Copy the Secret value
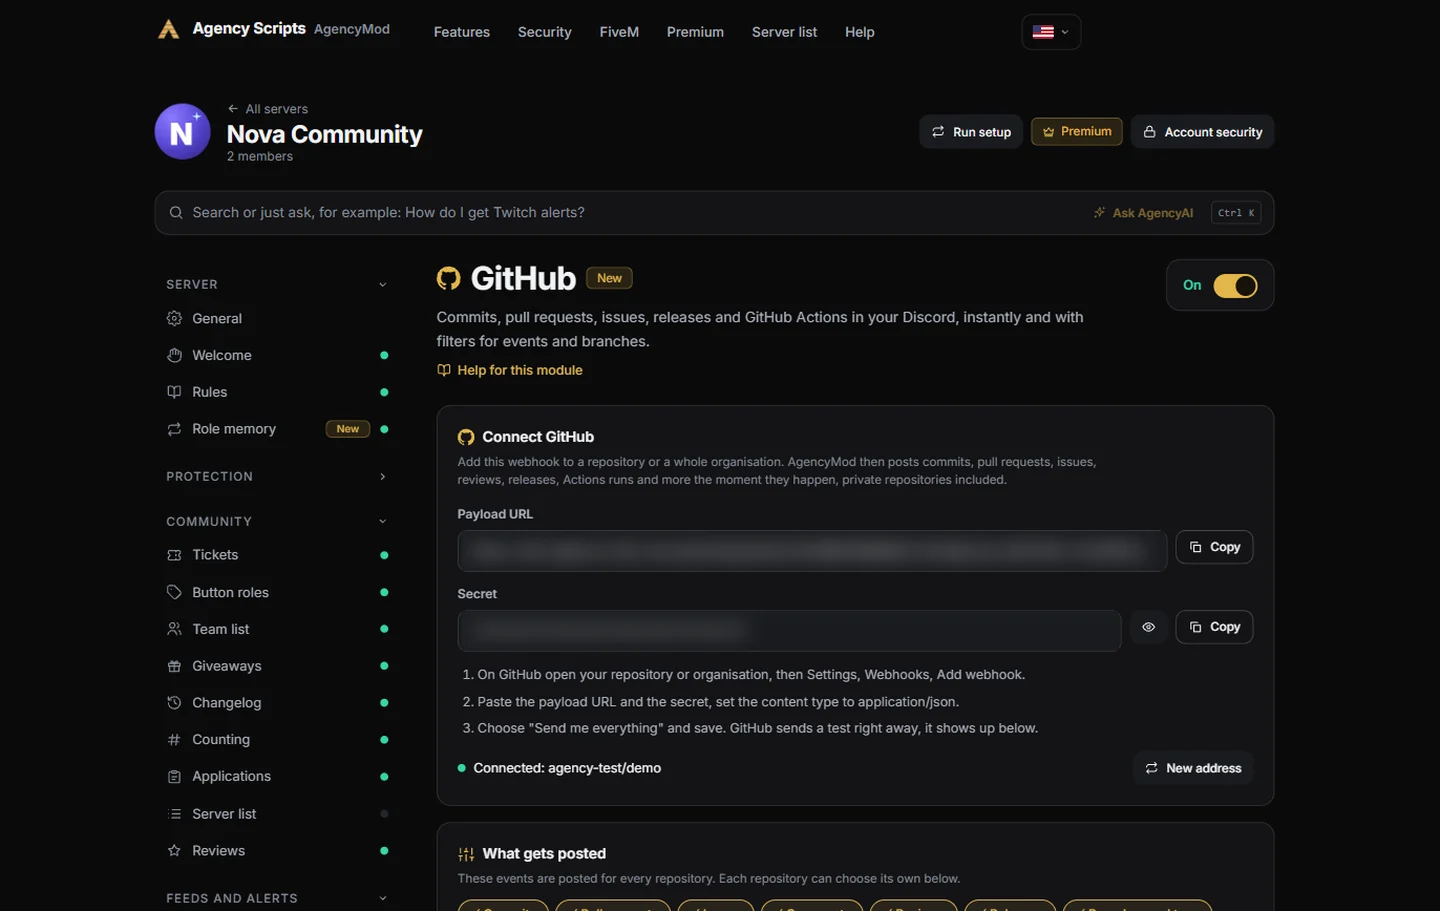Image resolution: width=1440 pixels, height=911 pixels. (1214, 627)
